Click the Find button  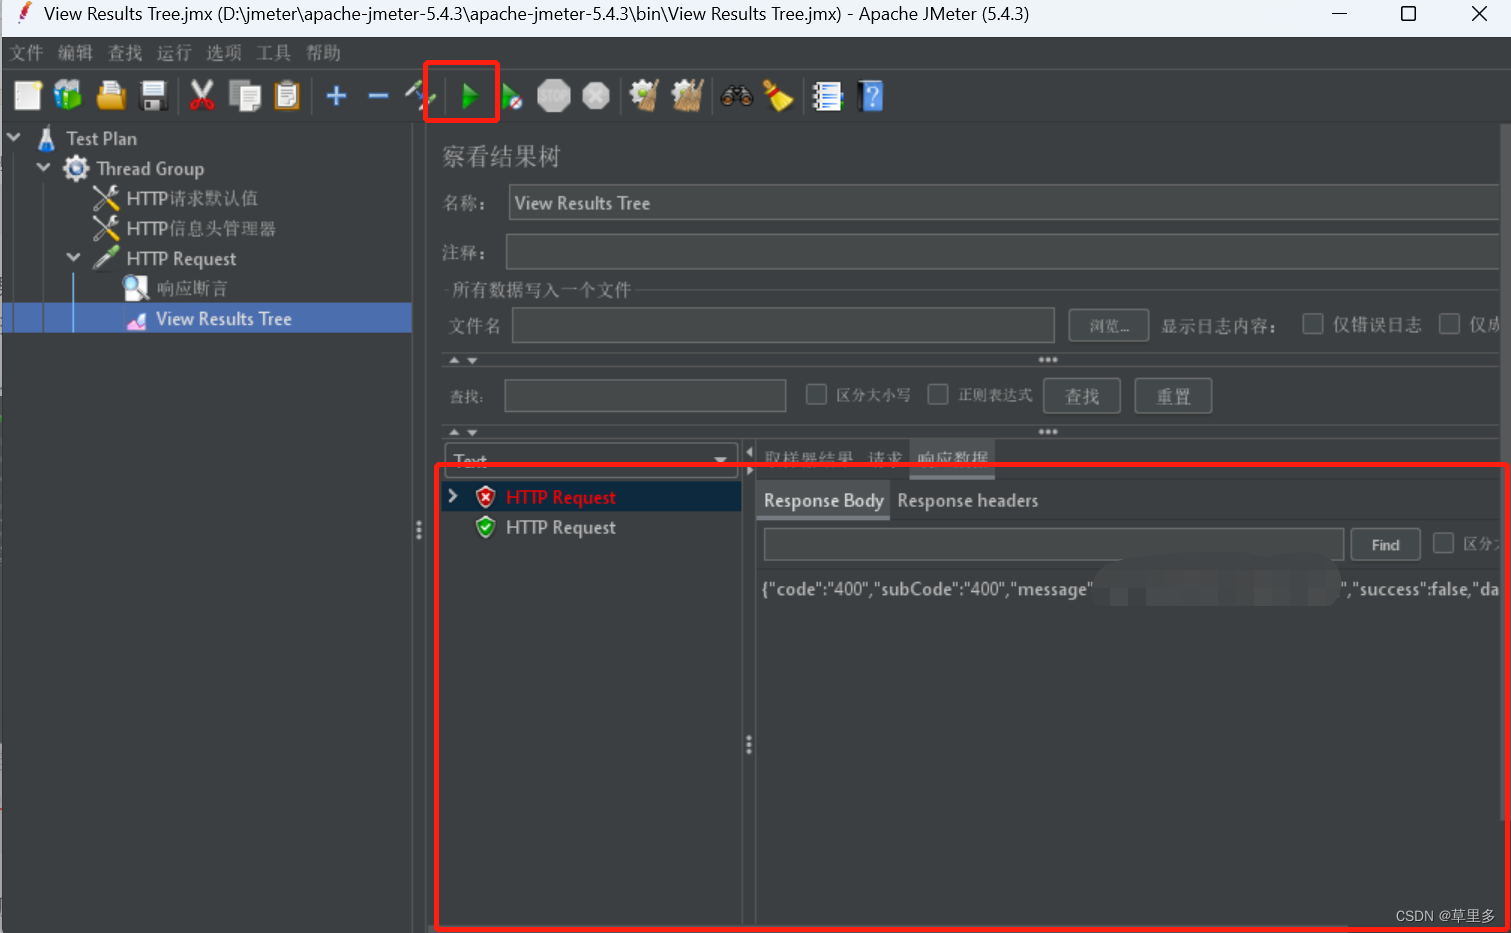point(1386,544)
